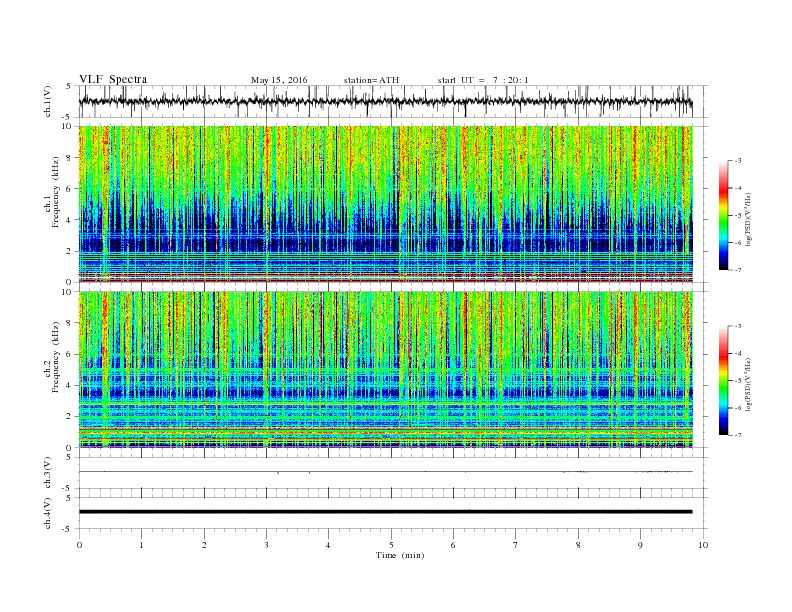The width and height of the screenshot is (792, 612).
Task: Click the "4" kHz tick on ch.2 frequency axis
Action: pos(70,386)
